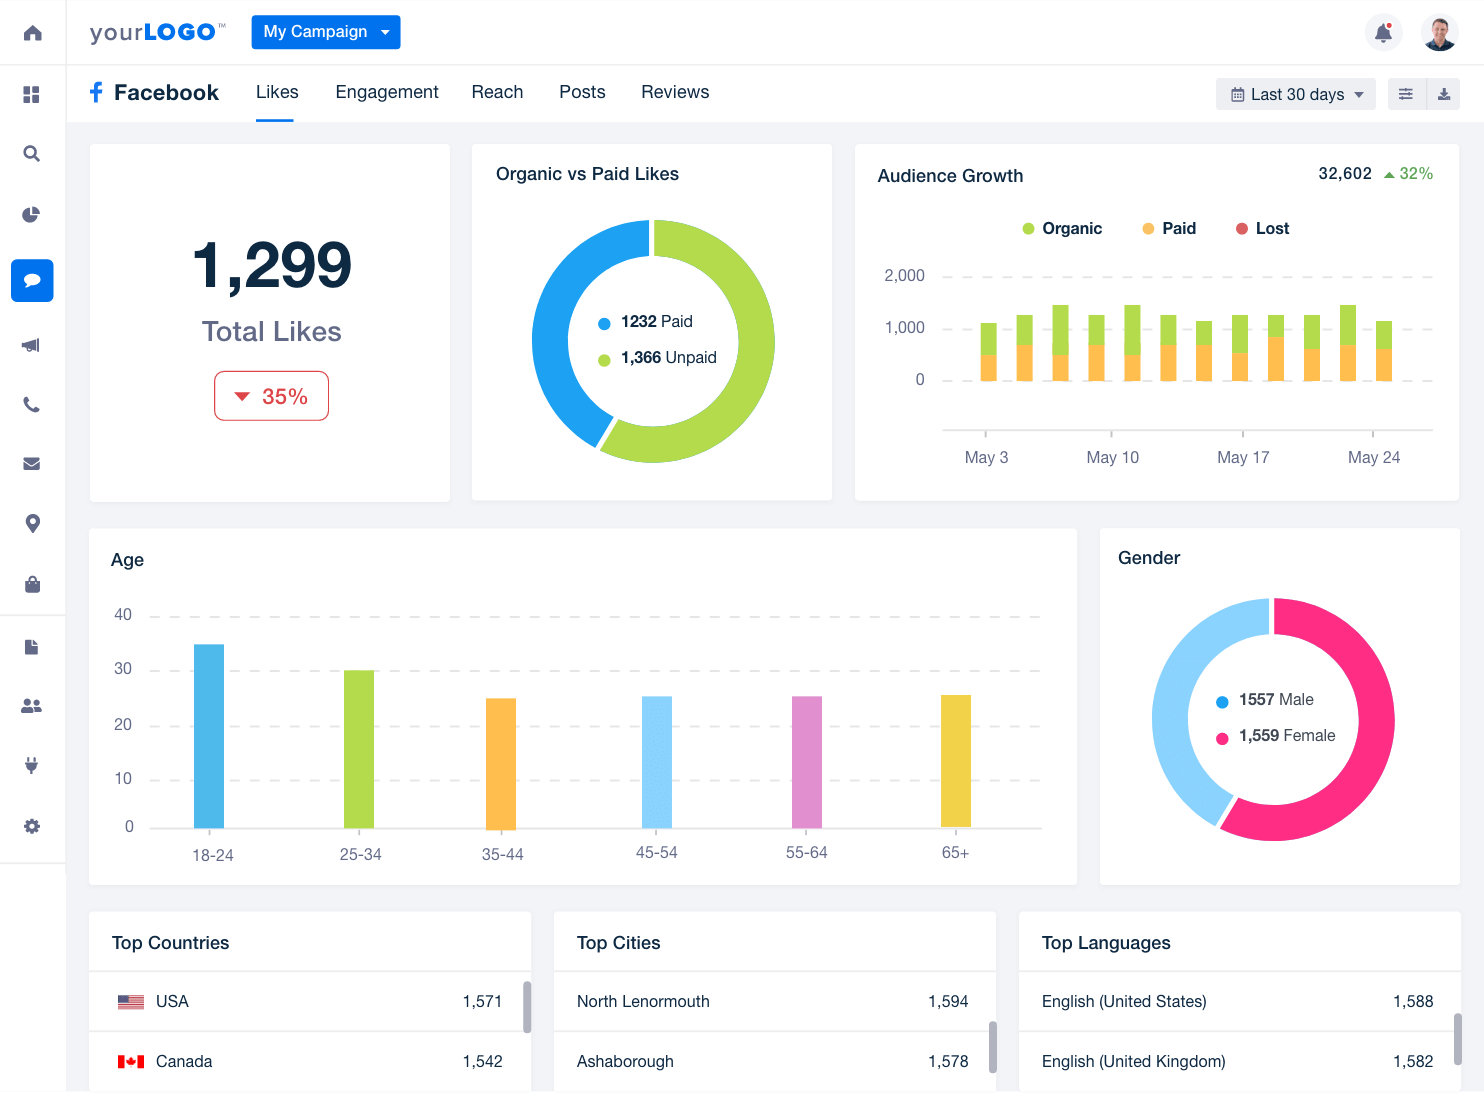Toggle the 1232 Paid donut legend
Screen dimensions: 1484x1098
[x=645, y=322]
